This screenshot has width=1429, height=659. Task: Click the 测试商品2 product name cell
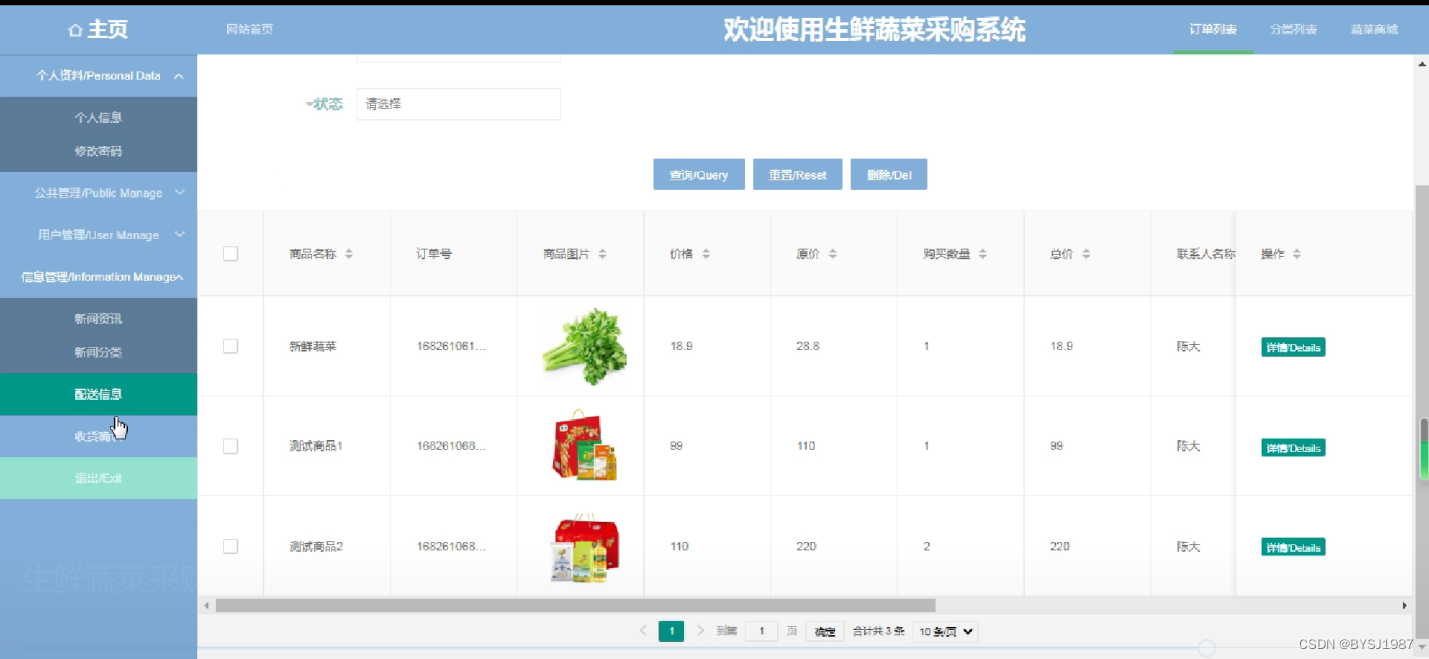[316, 546]
